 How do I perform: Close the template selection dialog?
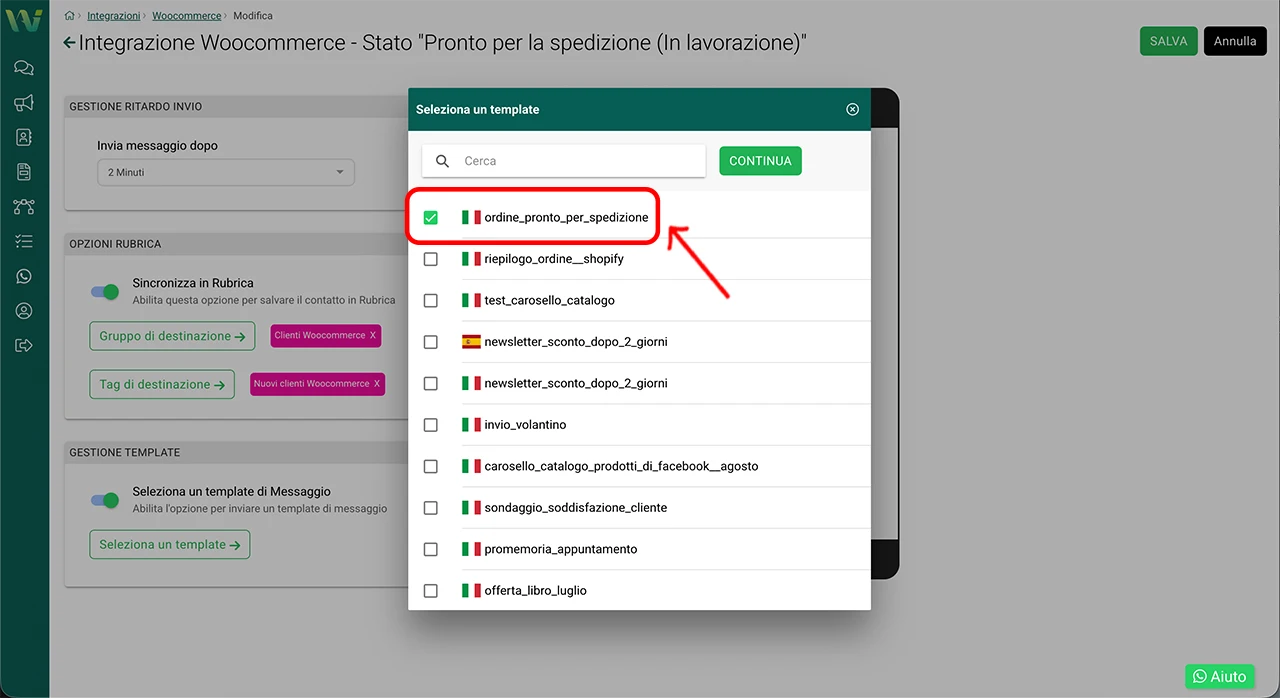point(852,109)
